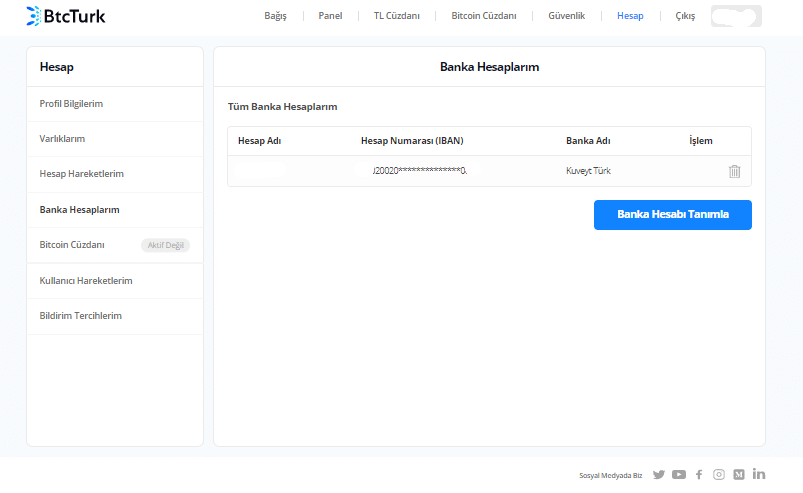The width and height of the screenshot is (803, 493).
Task: Open Hesap Hareketlerim in the sidebar
Action: coord(81,174)
